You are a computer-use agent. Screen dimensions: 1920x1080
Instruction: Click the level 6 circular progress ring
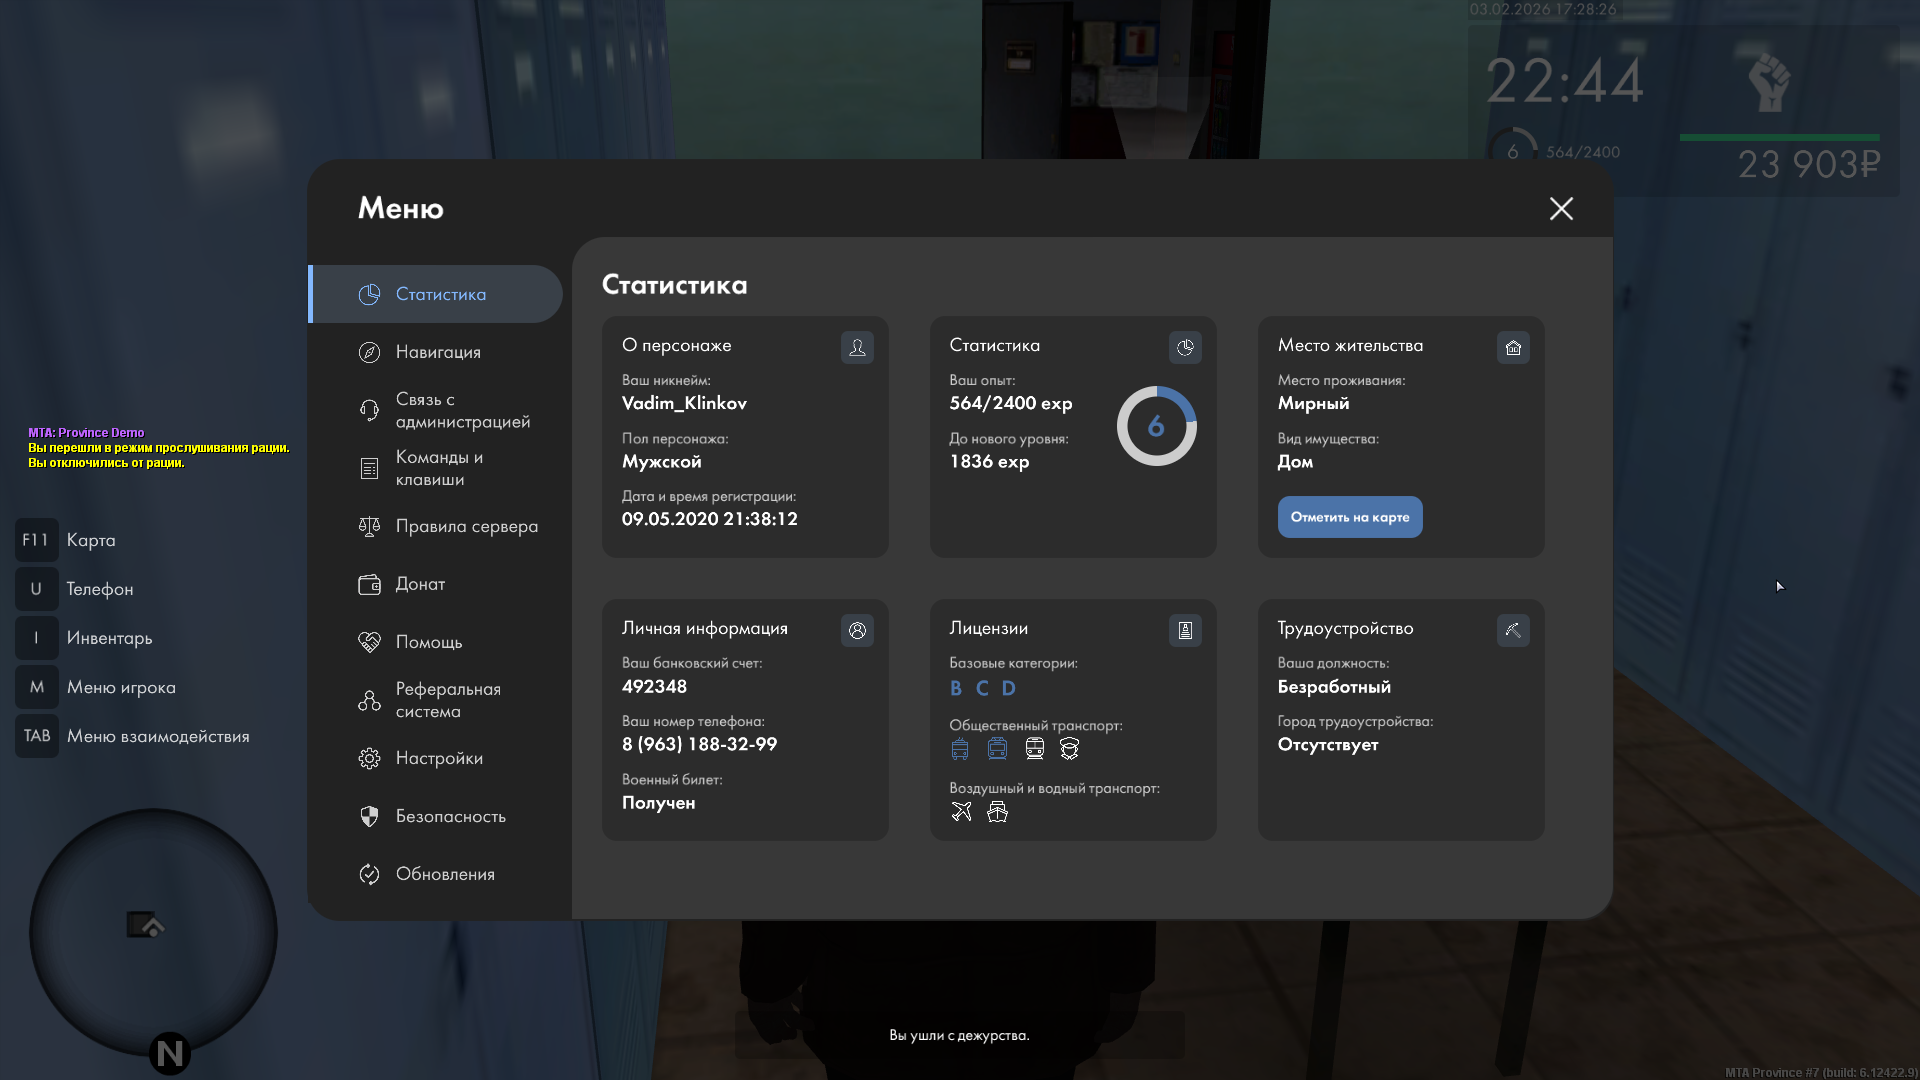(1156, 426)
